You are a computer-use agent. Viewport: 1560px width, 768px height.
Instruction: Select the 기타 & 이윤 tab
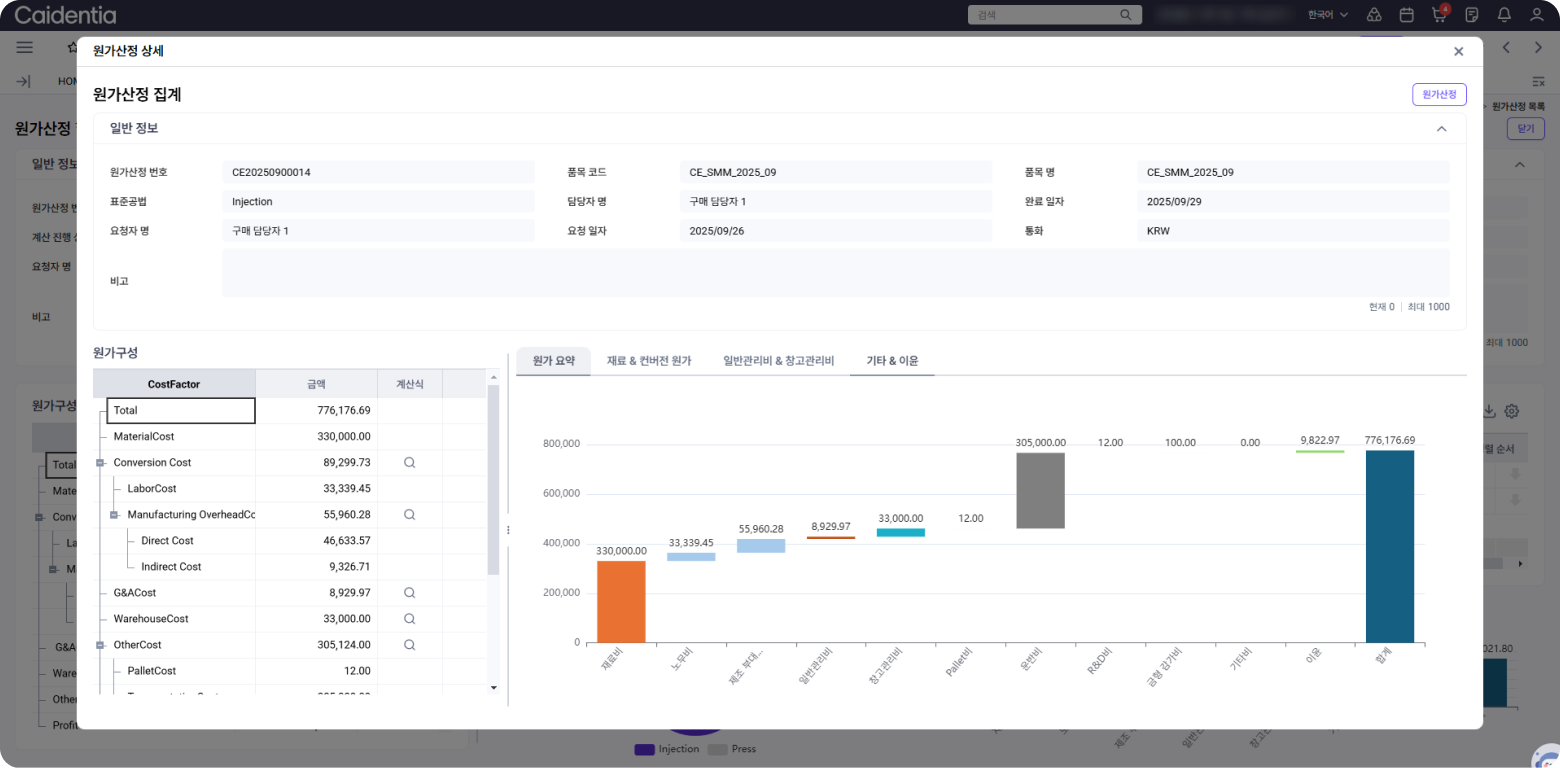point(891,361)
